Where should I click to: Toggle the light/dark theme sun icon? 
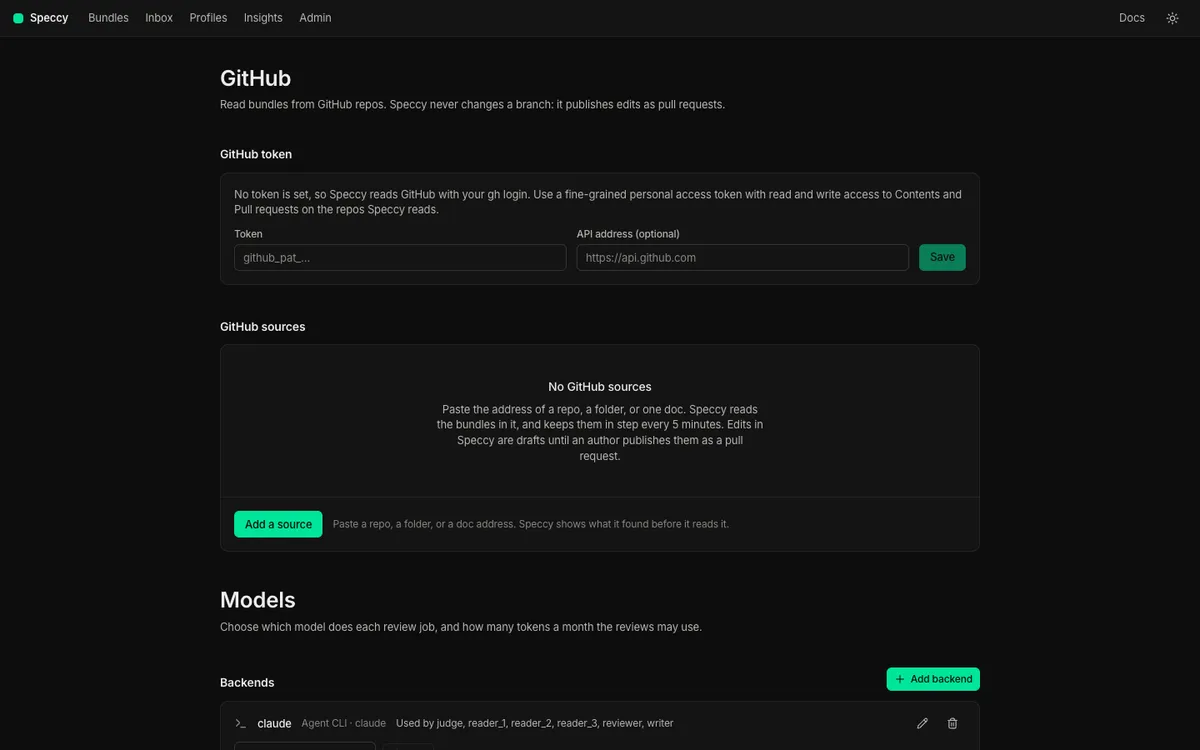[x=1172, y=18]
